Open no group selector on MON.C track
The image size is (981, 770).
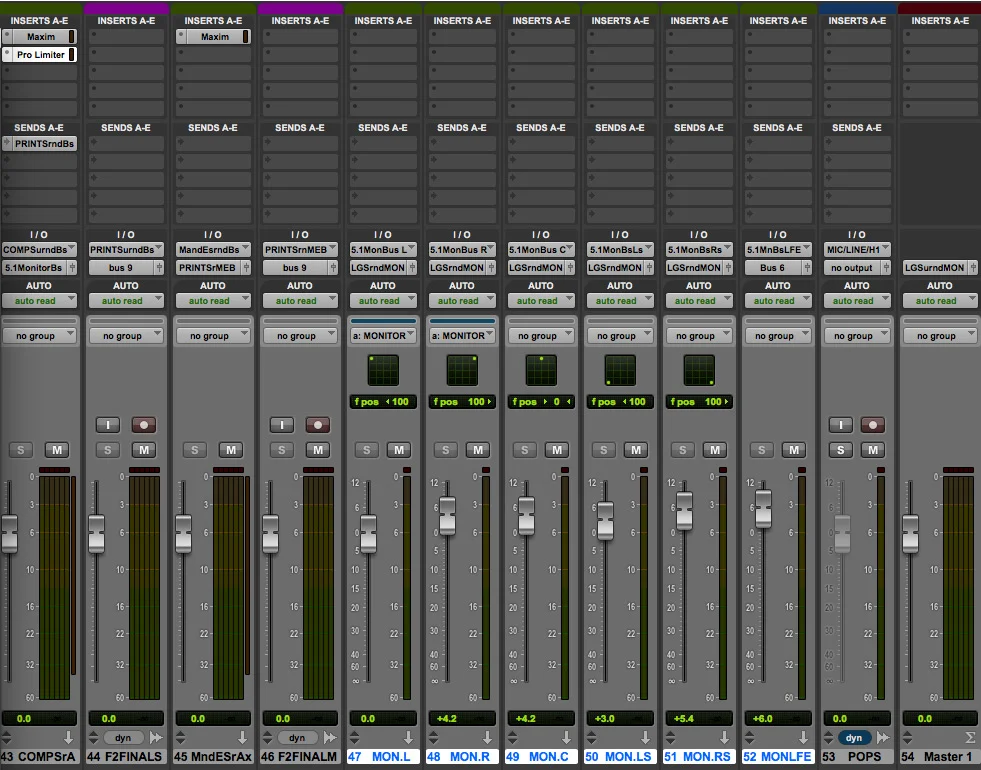click(x=541, y=336)
